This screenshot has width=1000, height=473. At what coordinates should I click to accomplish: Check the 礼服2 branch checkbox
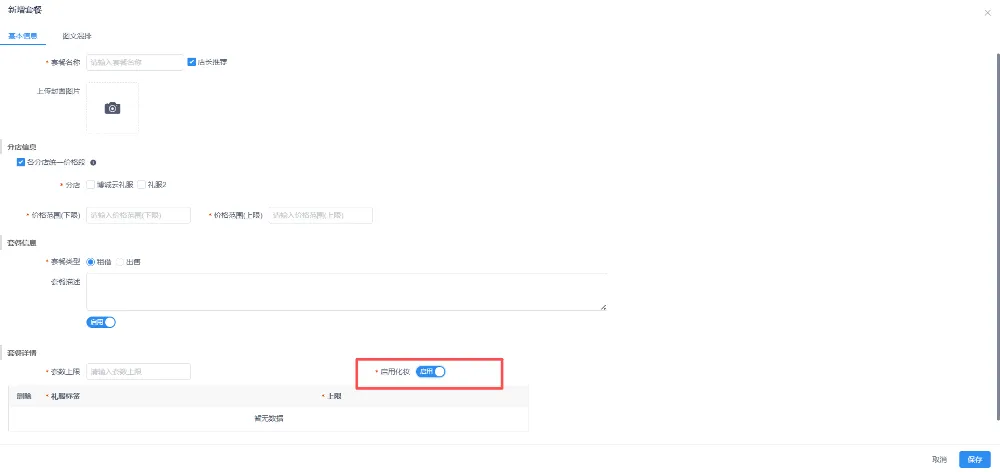[x=142, y=185]
